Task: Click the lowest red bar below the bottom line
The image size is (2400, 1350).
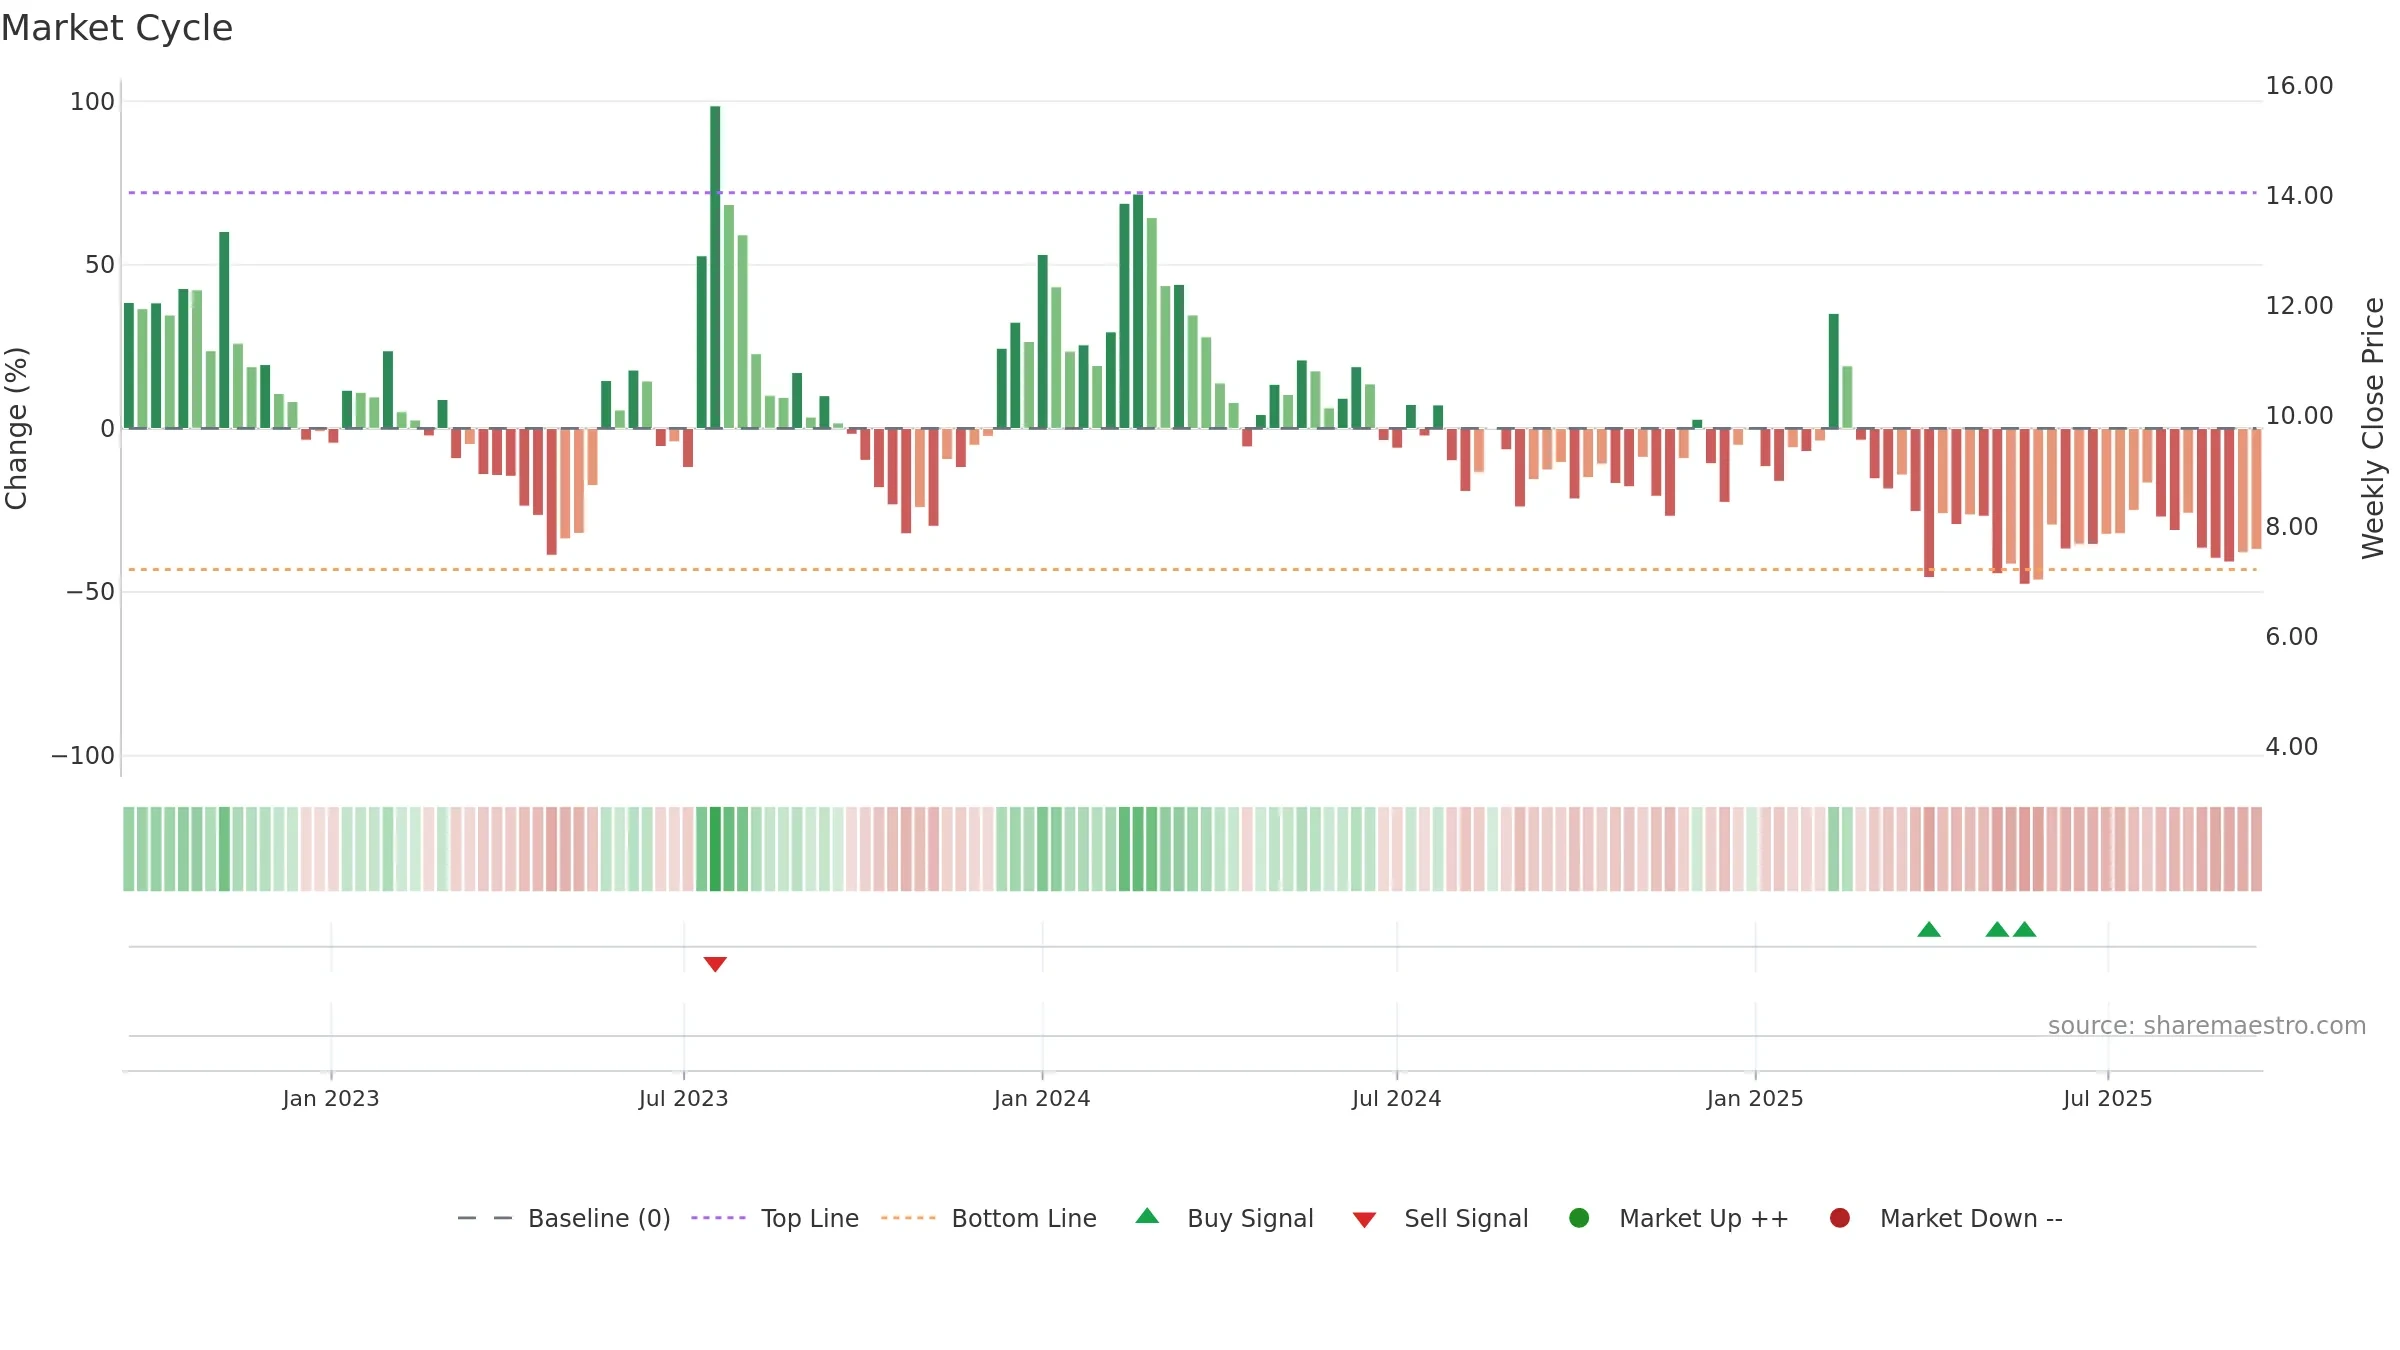Action: 2025,506
